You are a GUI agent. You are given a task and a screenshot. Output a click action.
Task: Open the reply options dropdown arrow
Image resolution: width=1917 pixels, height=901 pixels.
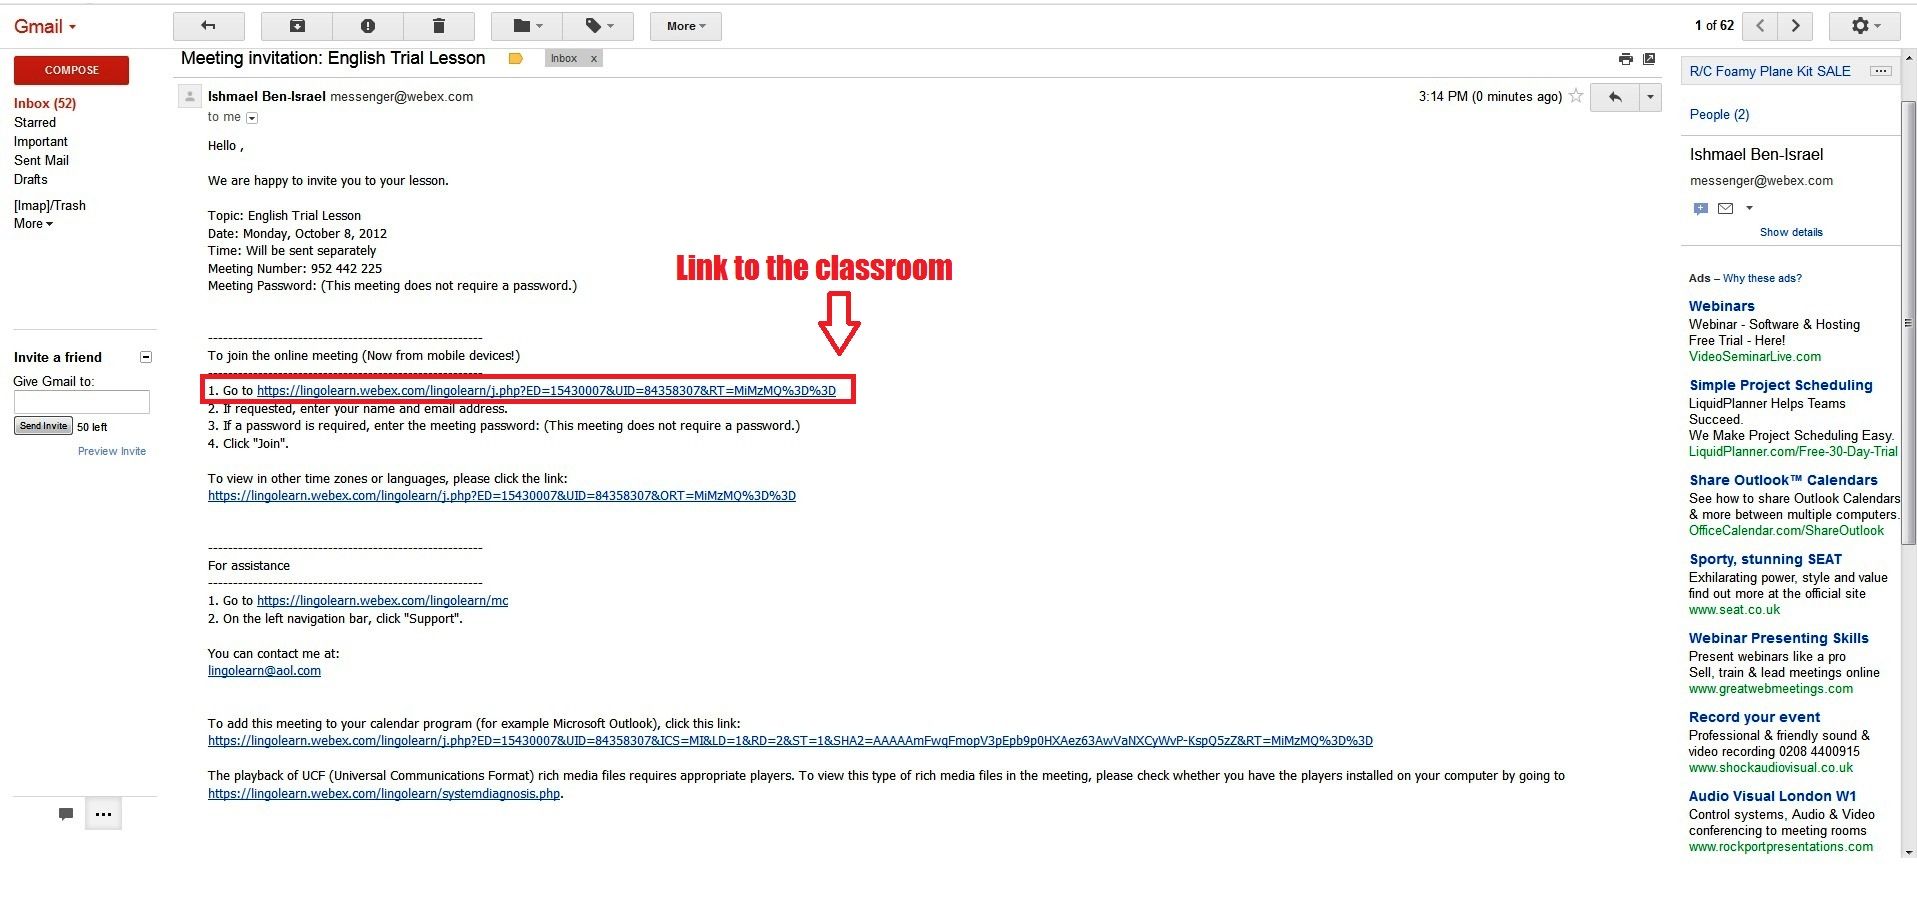click(1649, 97)
